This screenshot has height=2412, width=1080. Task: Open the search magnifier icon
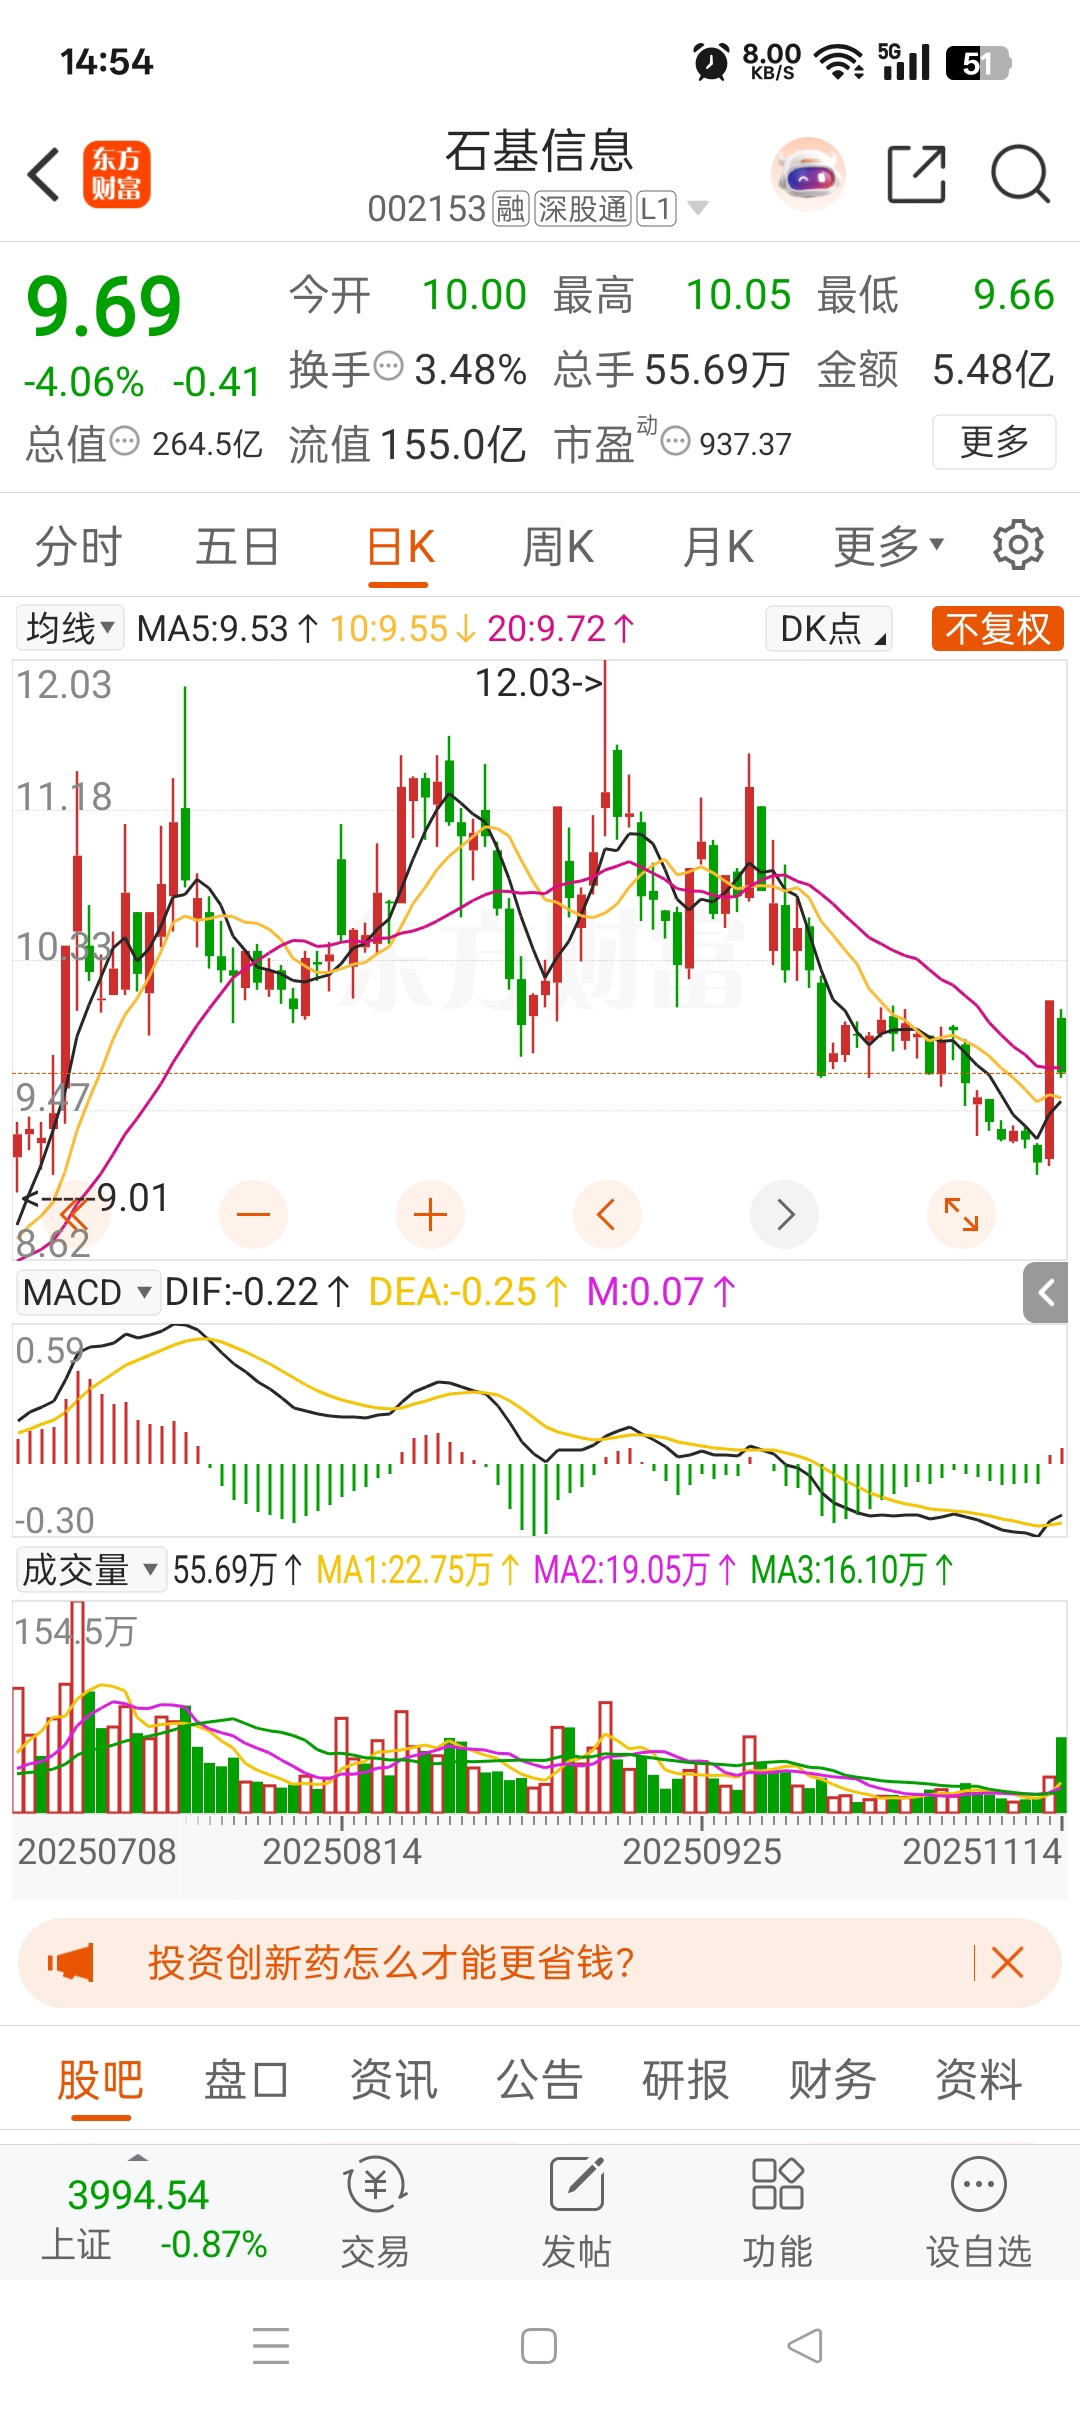click(x=1020, y=174)
